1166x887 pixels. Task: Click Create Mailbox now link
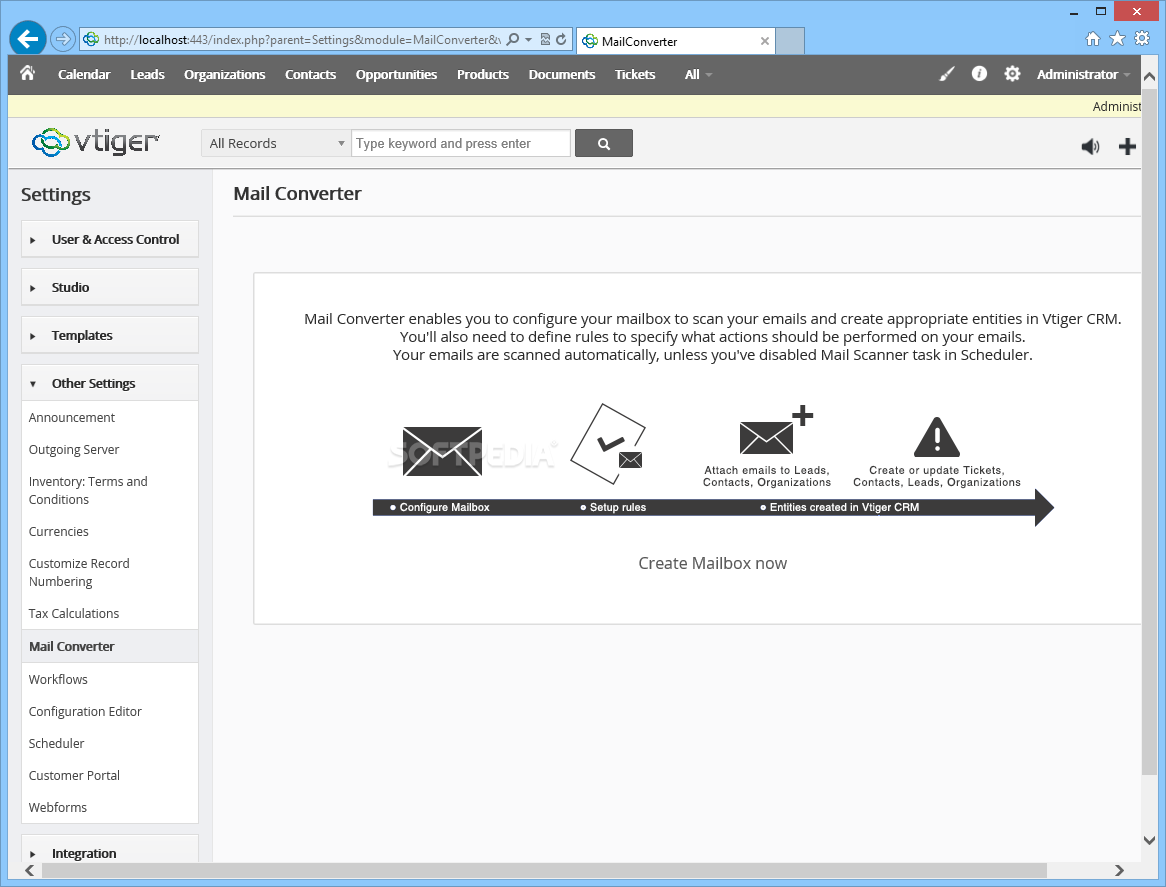point(712,563)
